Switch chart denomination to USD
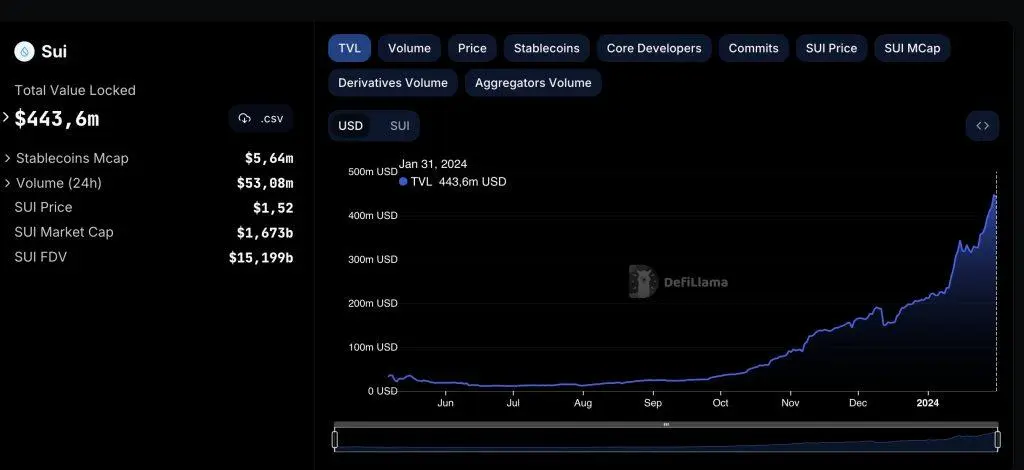This screenshot has height=470, width=1024. click(x=351, y=126)
